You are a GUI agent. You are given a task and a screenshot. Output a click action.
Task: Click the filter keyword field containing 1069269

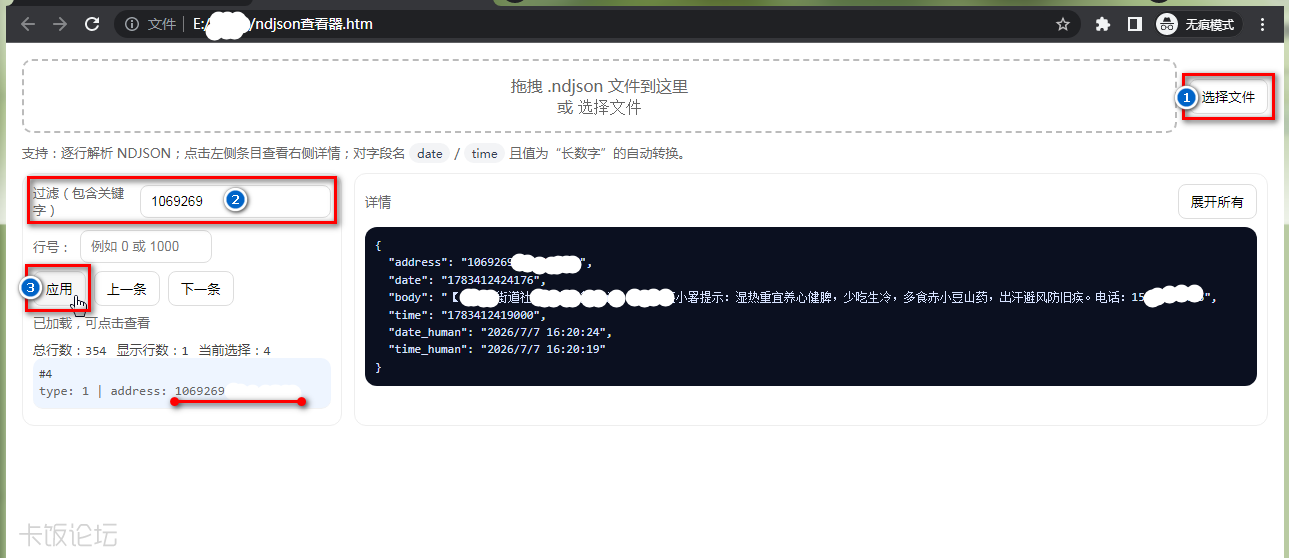pyautogui.click(x=235, y=201)
